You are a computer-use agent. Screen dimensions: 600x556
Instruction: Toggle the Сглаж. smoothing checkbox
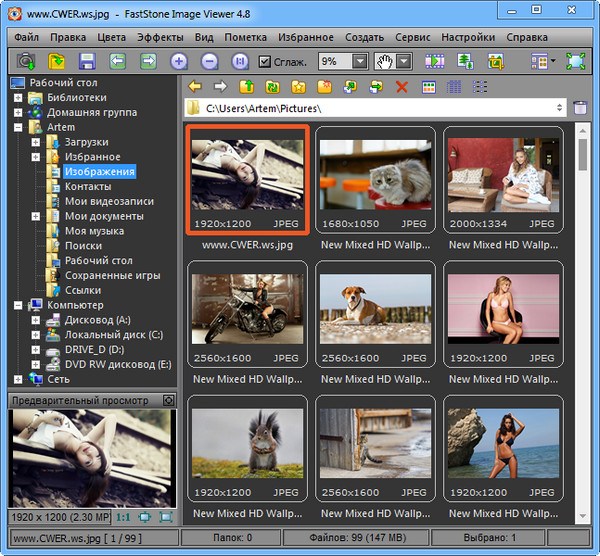coord(265,62)
